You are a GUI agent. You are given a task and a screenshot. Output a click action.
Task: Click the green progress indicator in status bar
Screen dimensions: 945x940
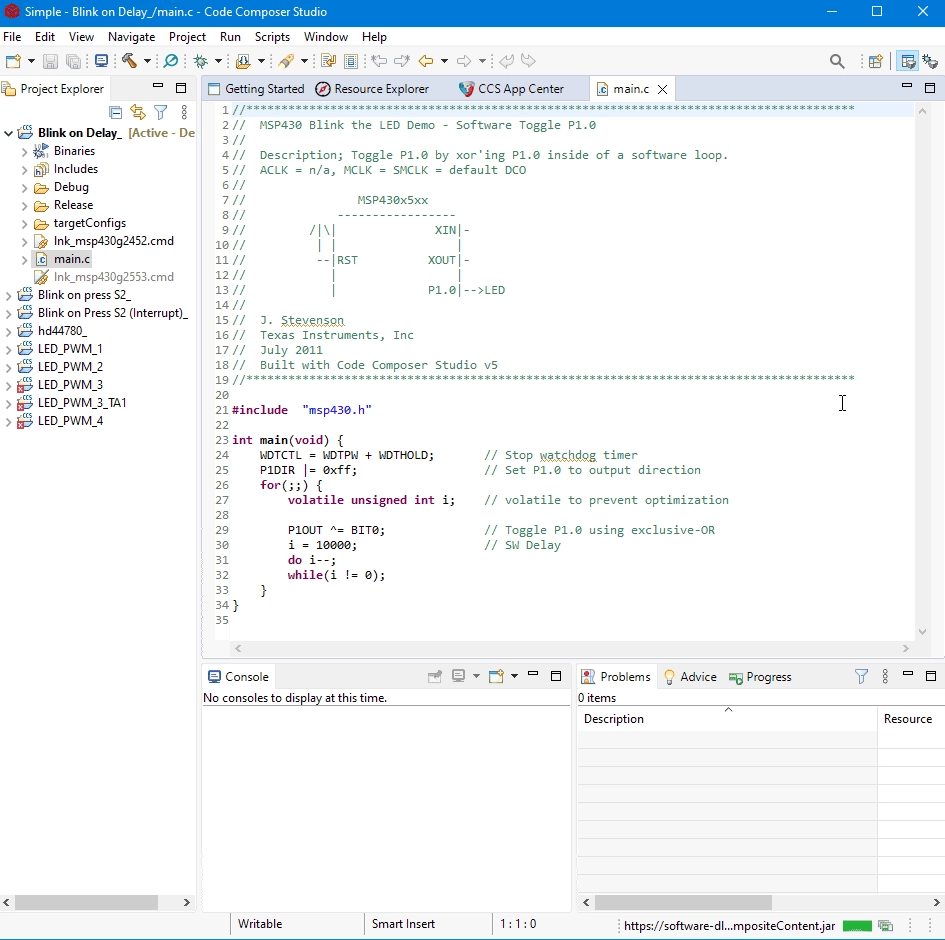pyautogui.click(x=857, y=926)
